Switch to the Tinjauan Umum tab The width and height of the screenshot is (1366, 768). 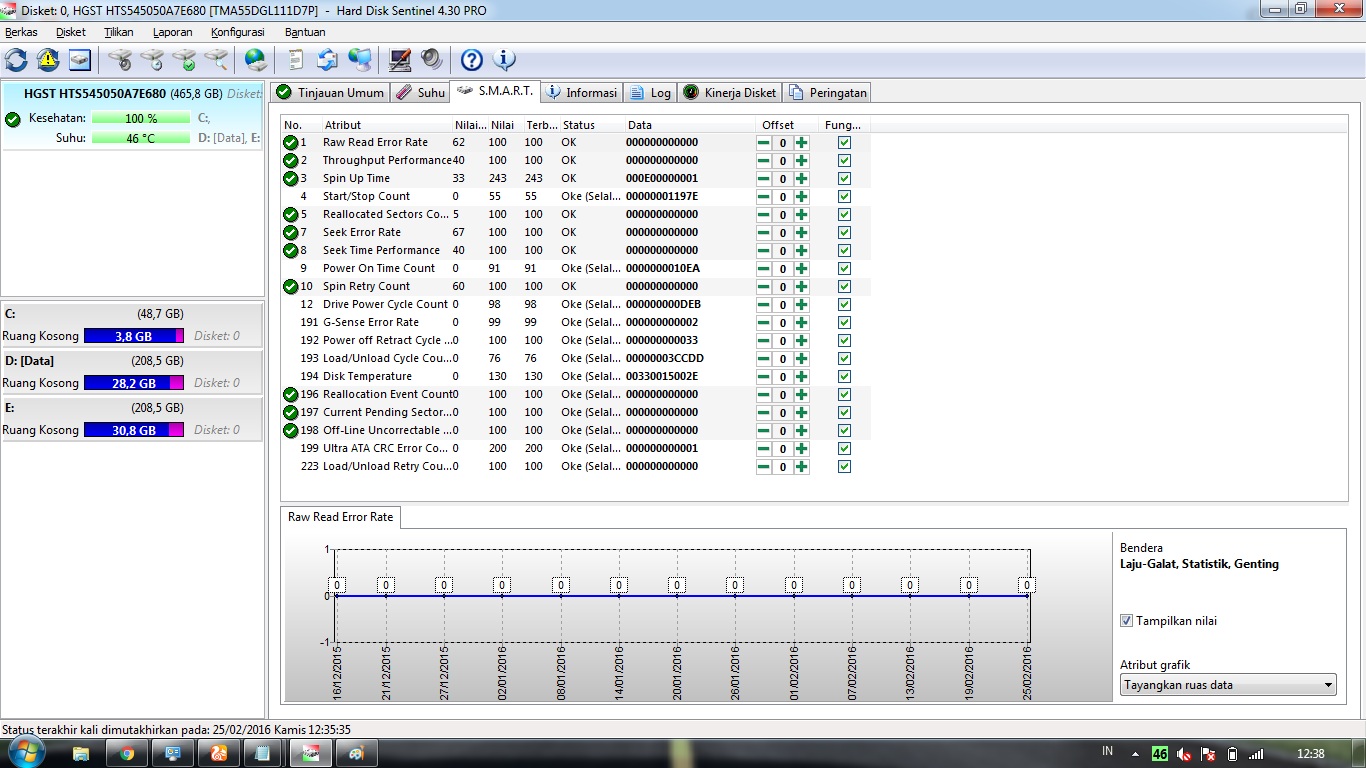tap(330, 92)
